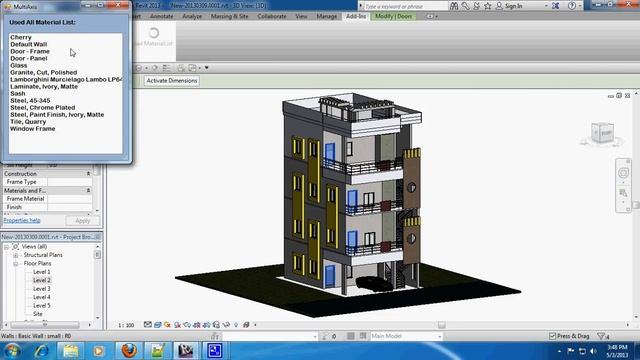Expand the Structural Plans node
The width and height of the screenshot is (640, 360).
point(16,255)
